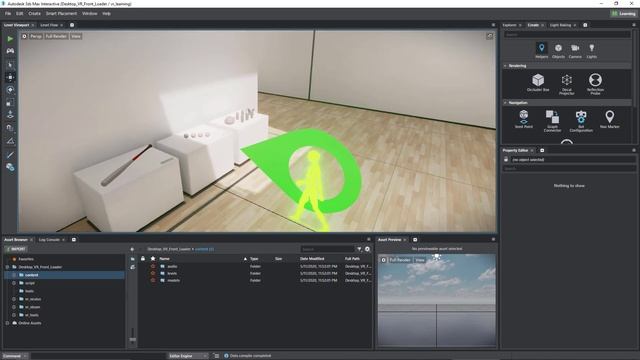Maximize viewport using top-right corner icon

[x=490, y=36]
